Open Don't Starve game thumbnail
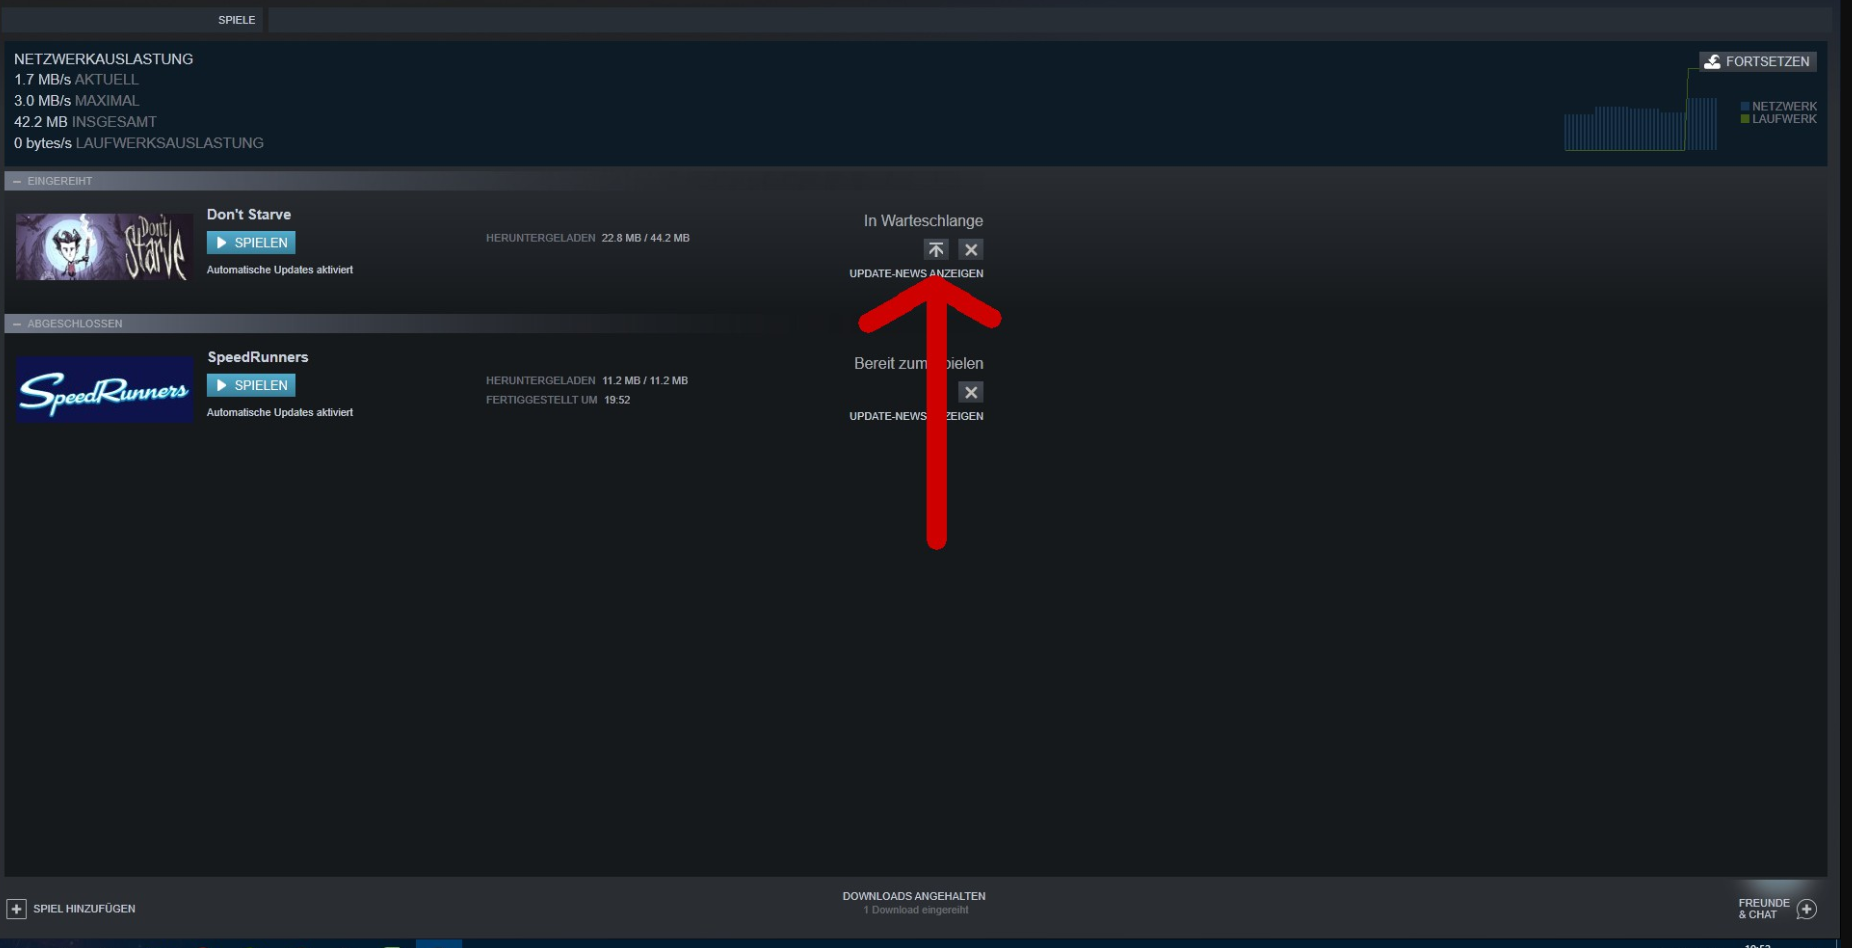1852x948 pixels. point(104,246)
